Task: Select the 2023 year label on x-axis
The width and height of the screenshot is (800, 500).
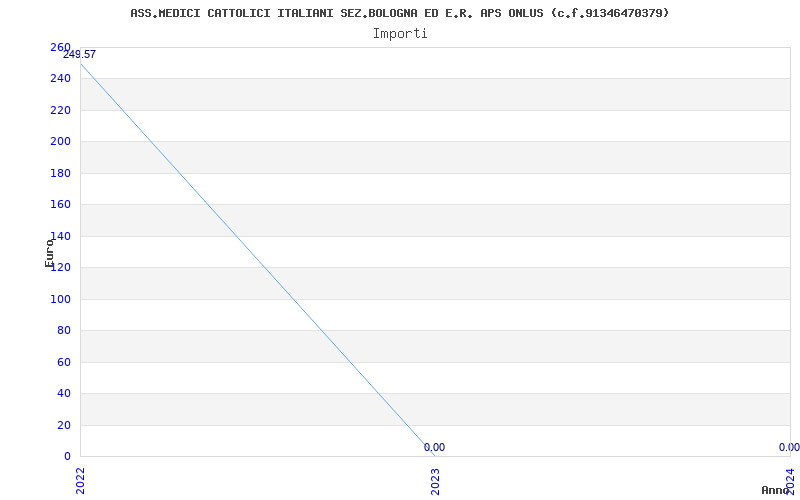Action: pos(435,480)
